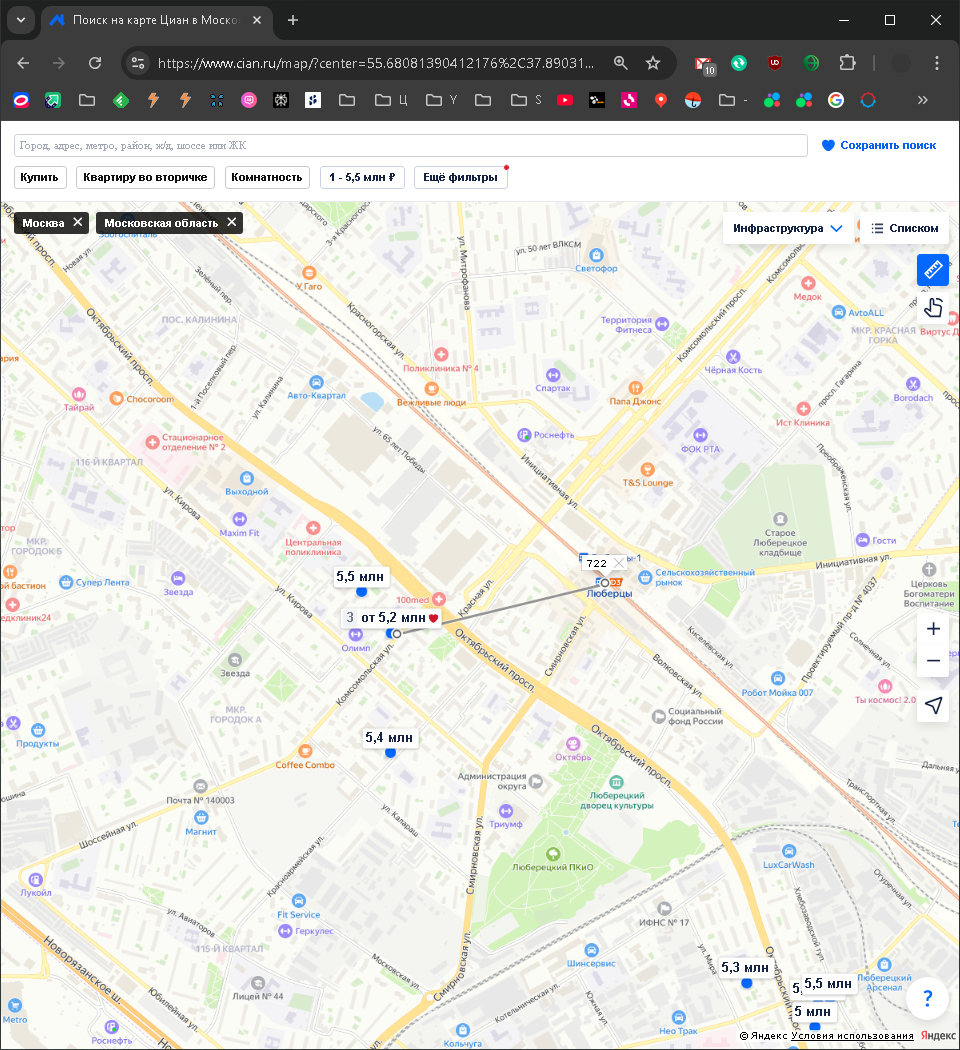This screenshot has width=960, height=1050.
Task: Activate the hand-draw area selection tool
Action: [933, 307]
